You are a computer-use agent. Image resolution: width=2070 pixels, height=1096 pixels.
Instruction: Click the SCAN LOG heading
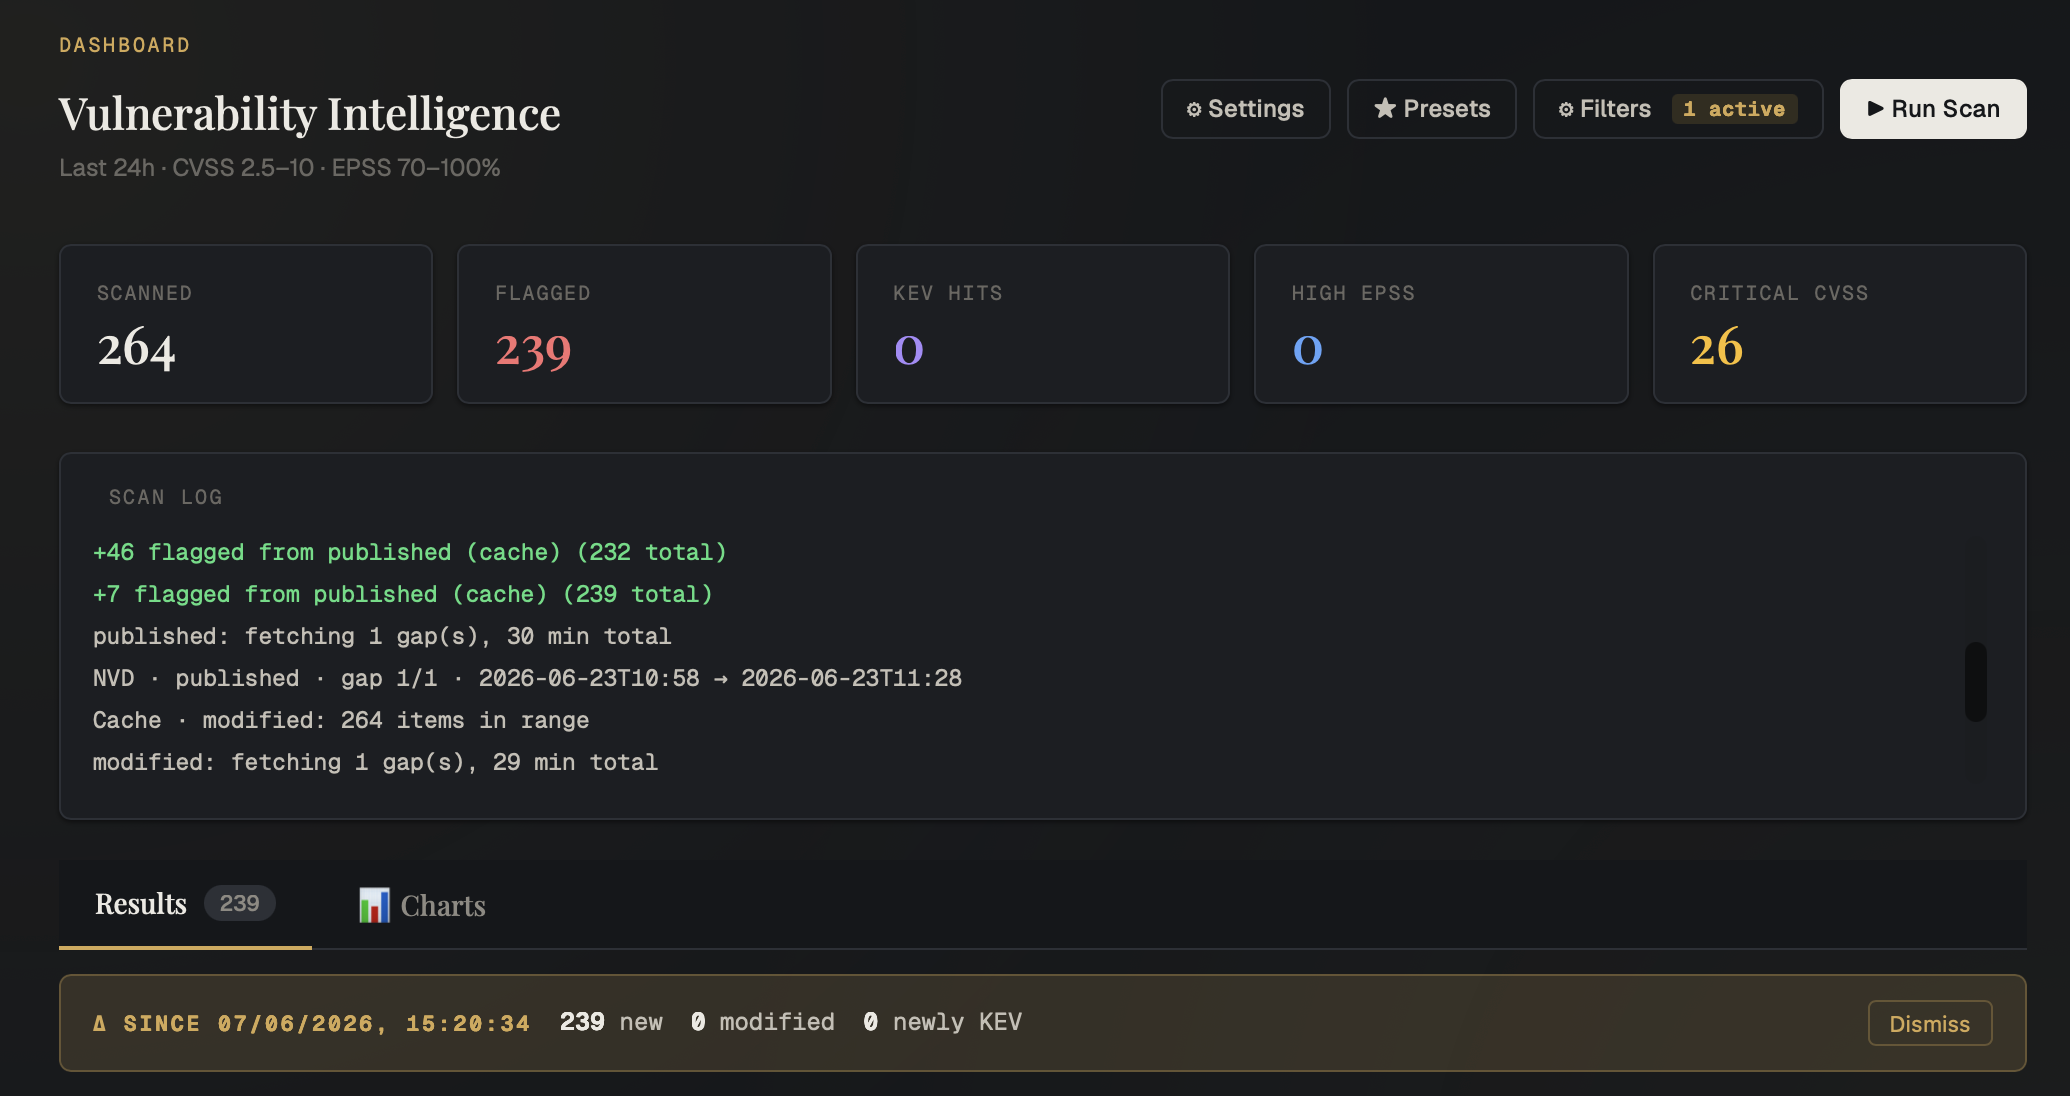[165, 497]
